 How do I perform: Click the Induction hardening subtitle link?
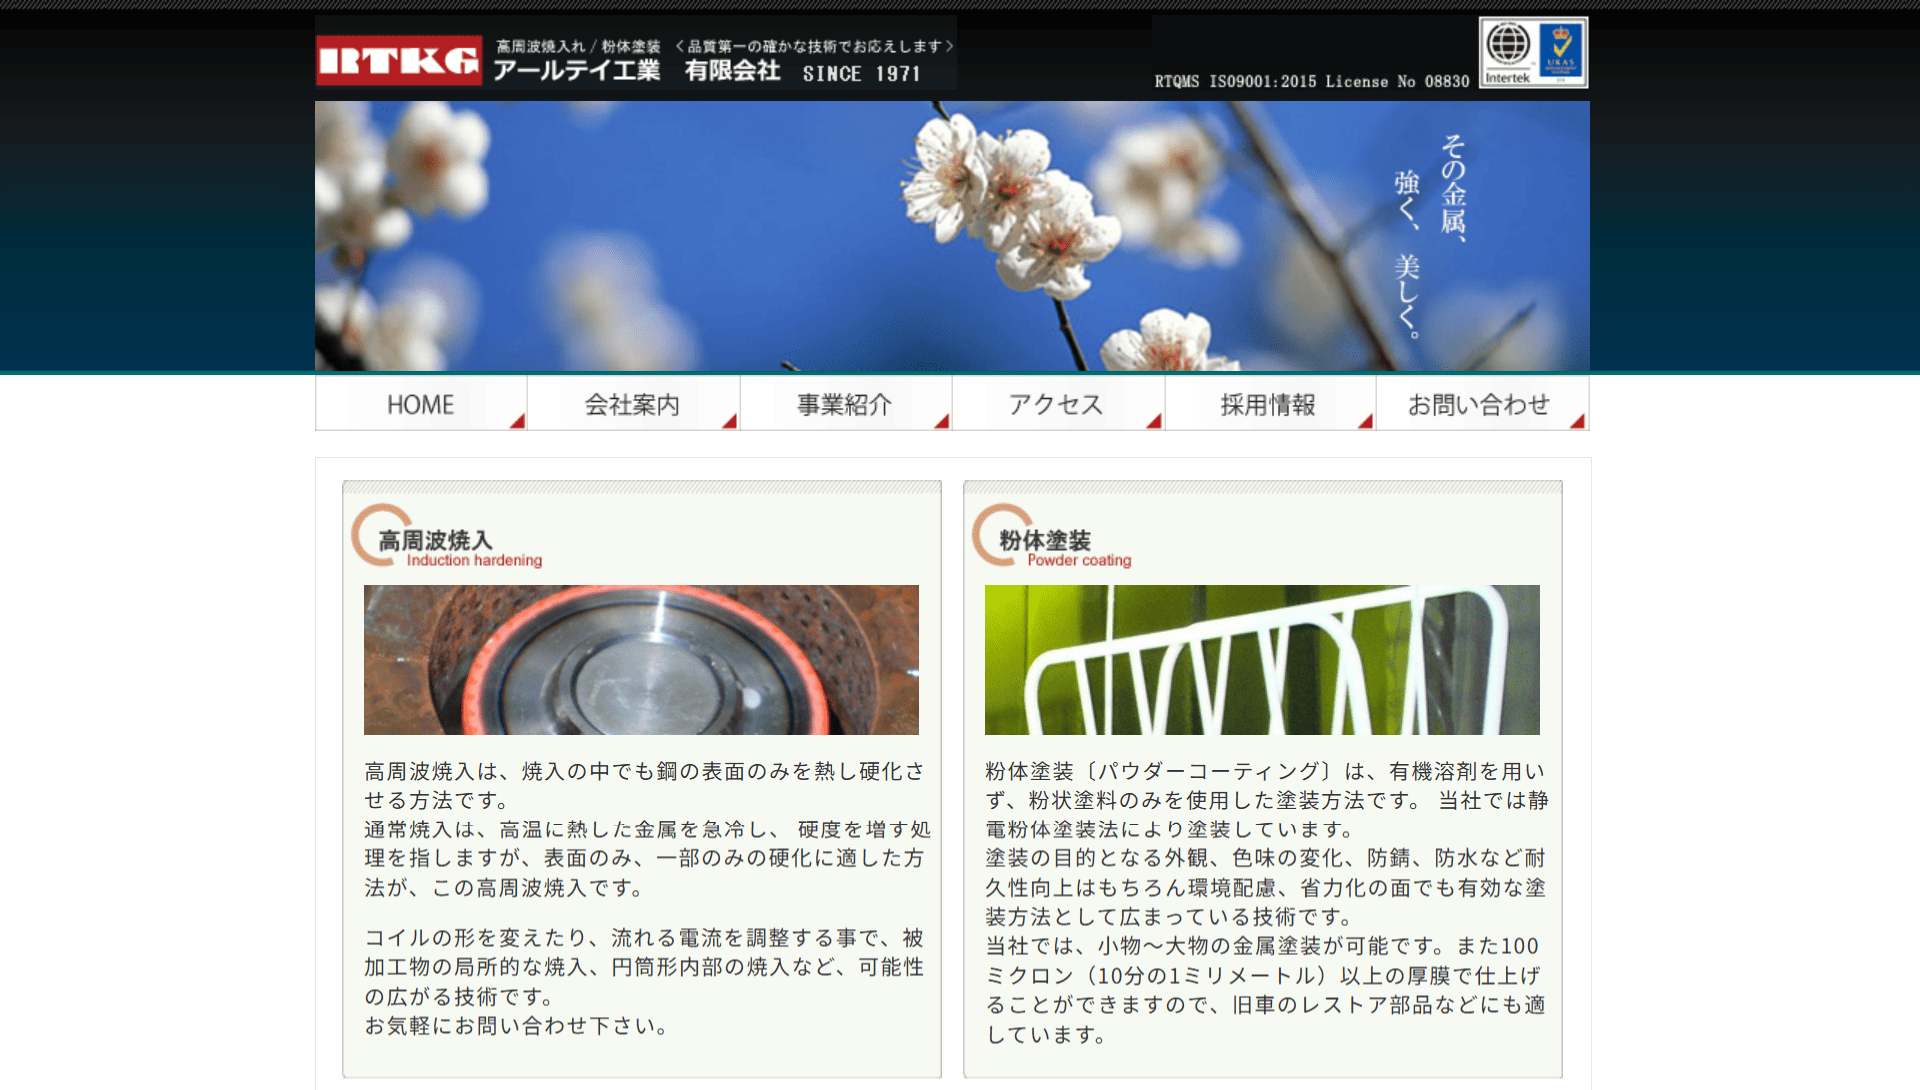[474, 561]
